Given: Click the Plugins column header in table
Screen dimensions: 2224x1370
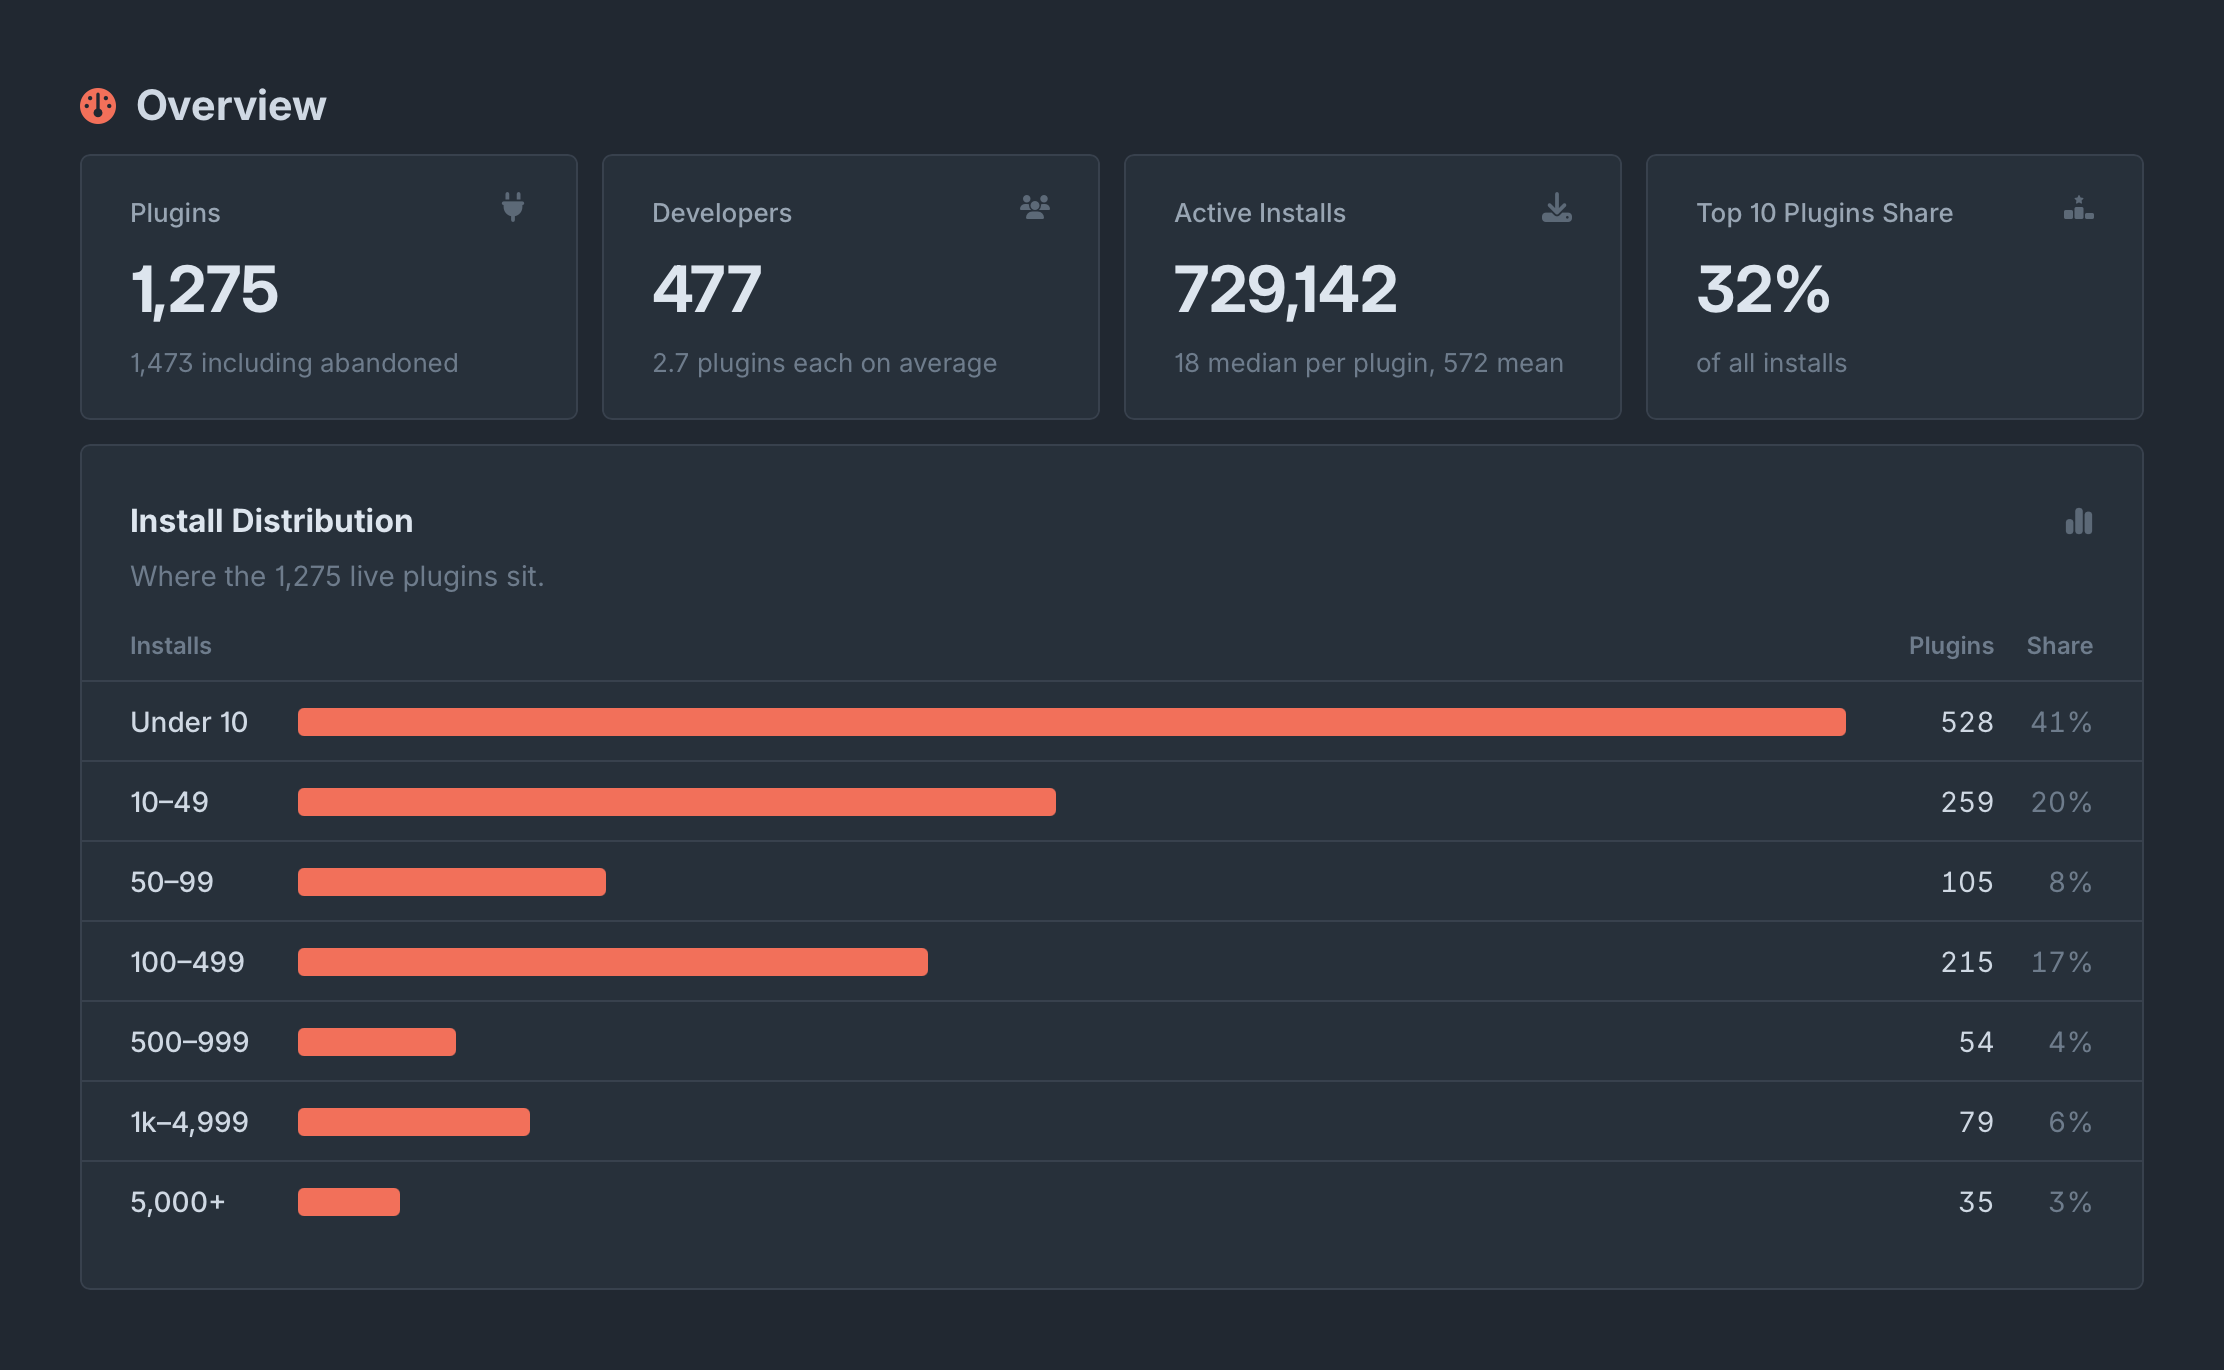Looking at the screenshot, I should point(1951,646).
